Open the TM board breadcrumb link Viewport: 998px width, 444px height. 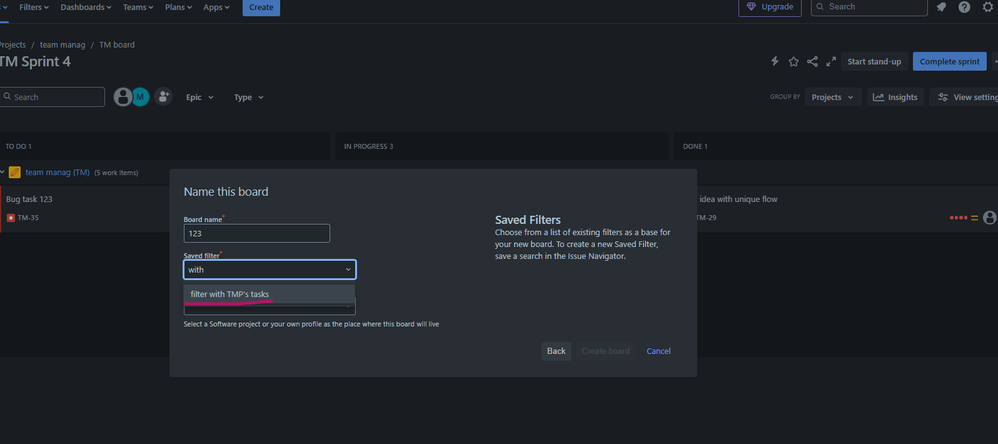click(x=116, y=45)
